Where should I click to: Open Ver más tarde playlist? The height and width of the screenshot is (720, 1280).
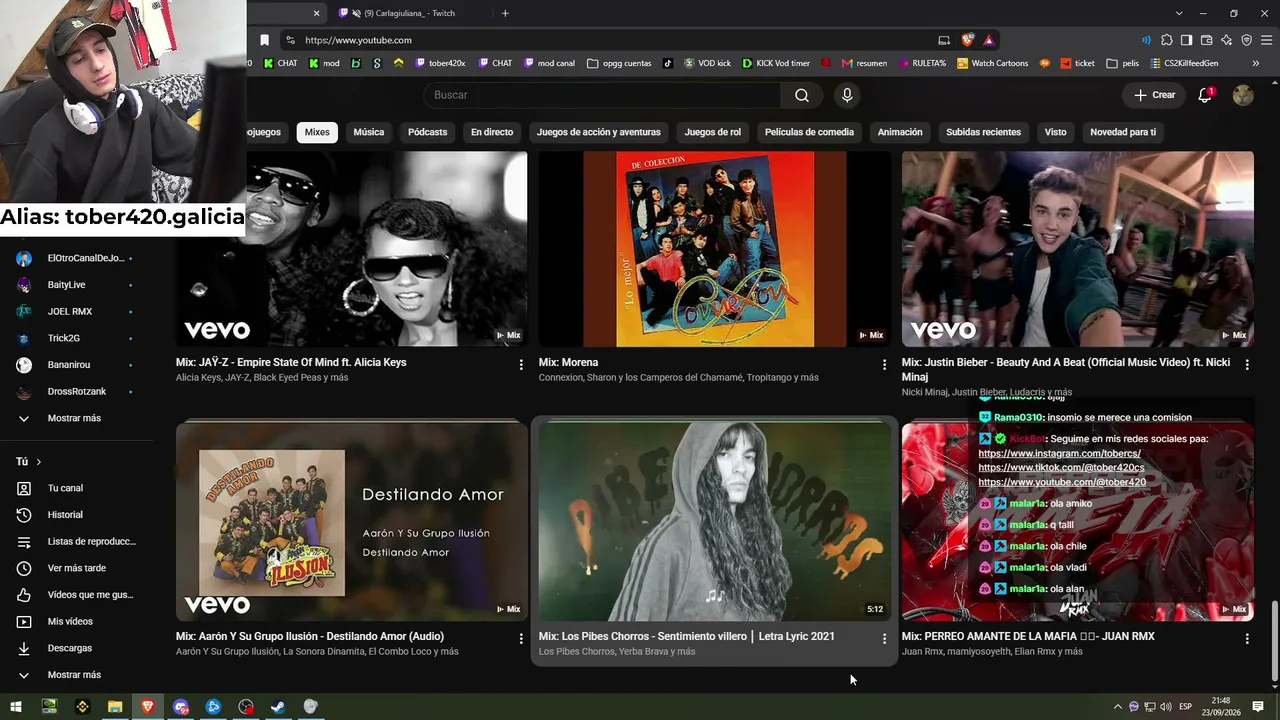77,568
